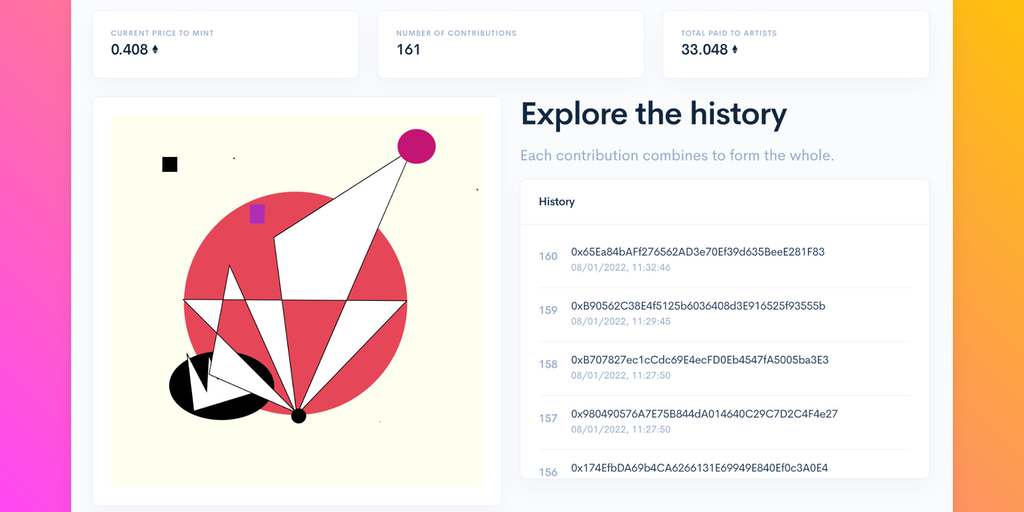
Task: Open contribution address starting 0x65Ea84
Action: click(x=697, y=252)
